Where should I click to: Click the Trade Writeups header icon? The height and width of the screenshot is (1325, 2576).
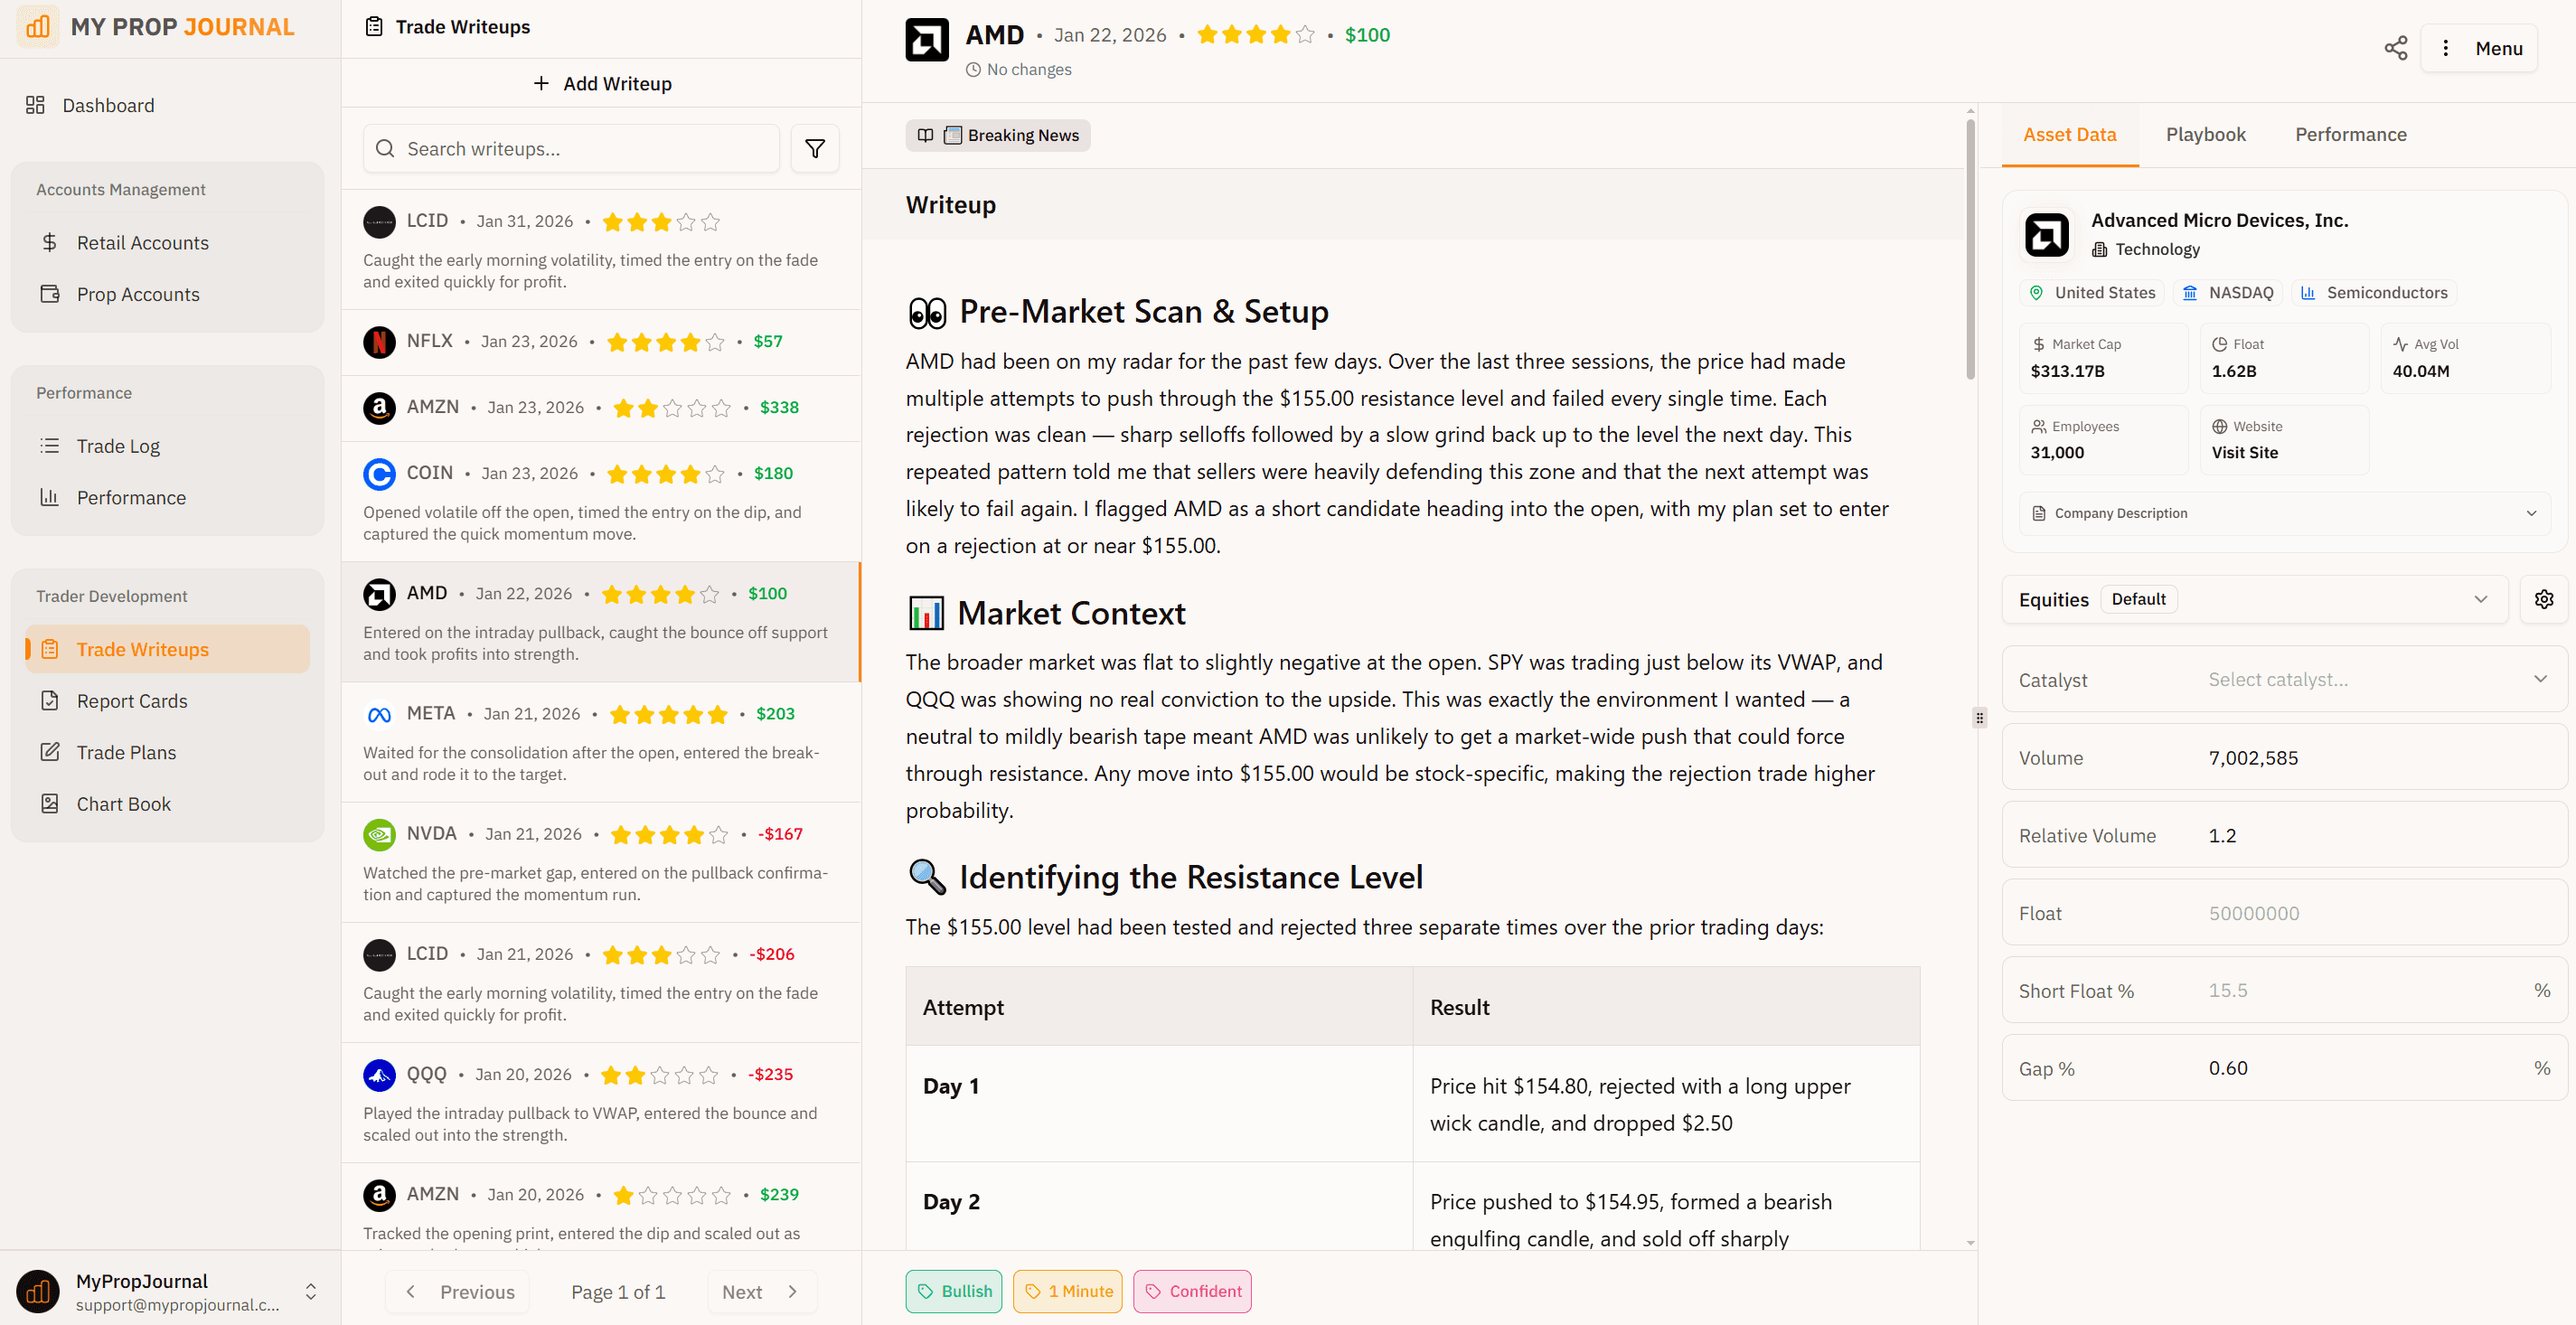point(374,27)
